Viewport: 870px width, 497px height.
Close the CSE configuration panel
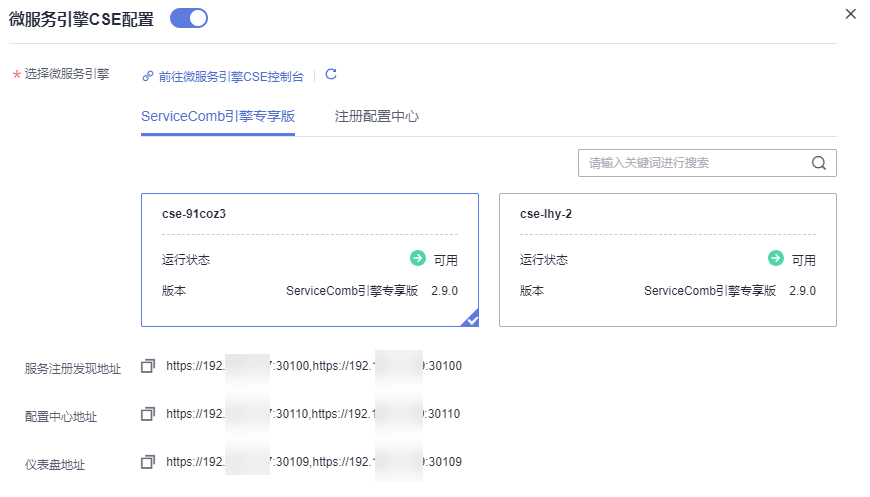851,14
